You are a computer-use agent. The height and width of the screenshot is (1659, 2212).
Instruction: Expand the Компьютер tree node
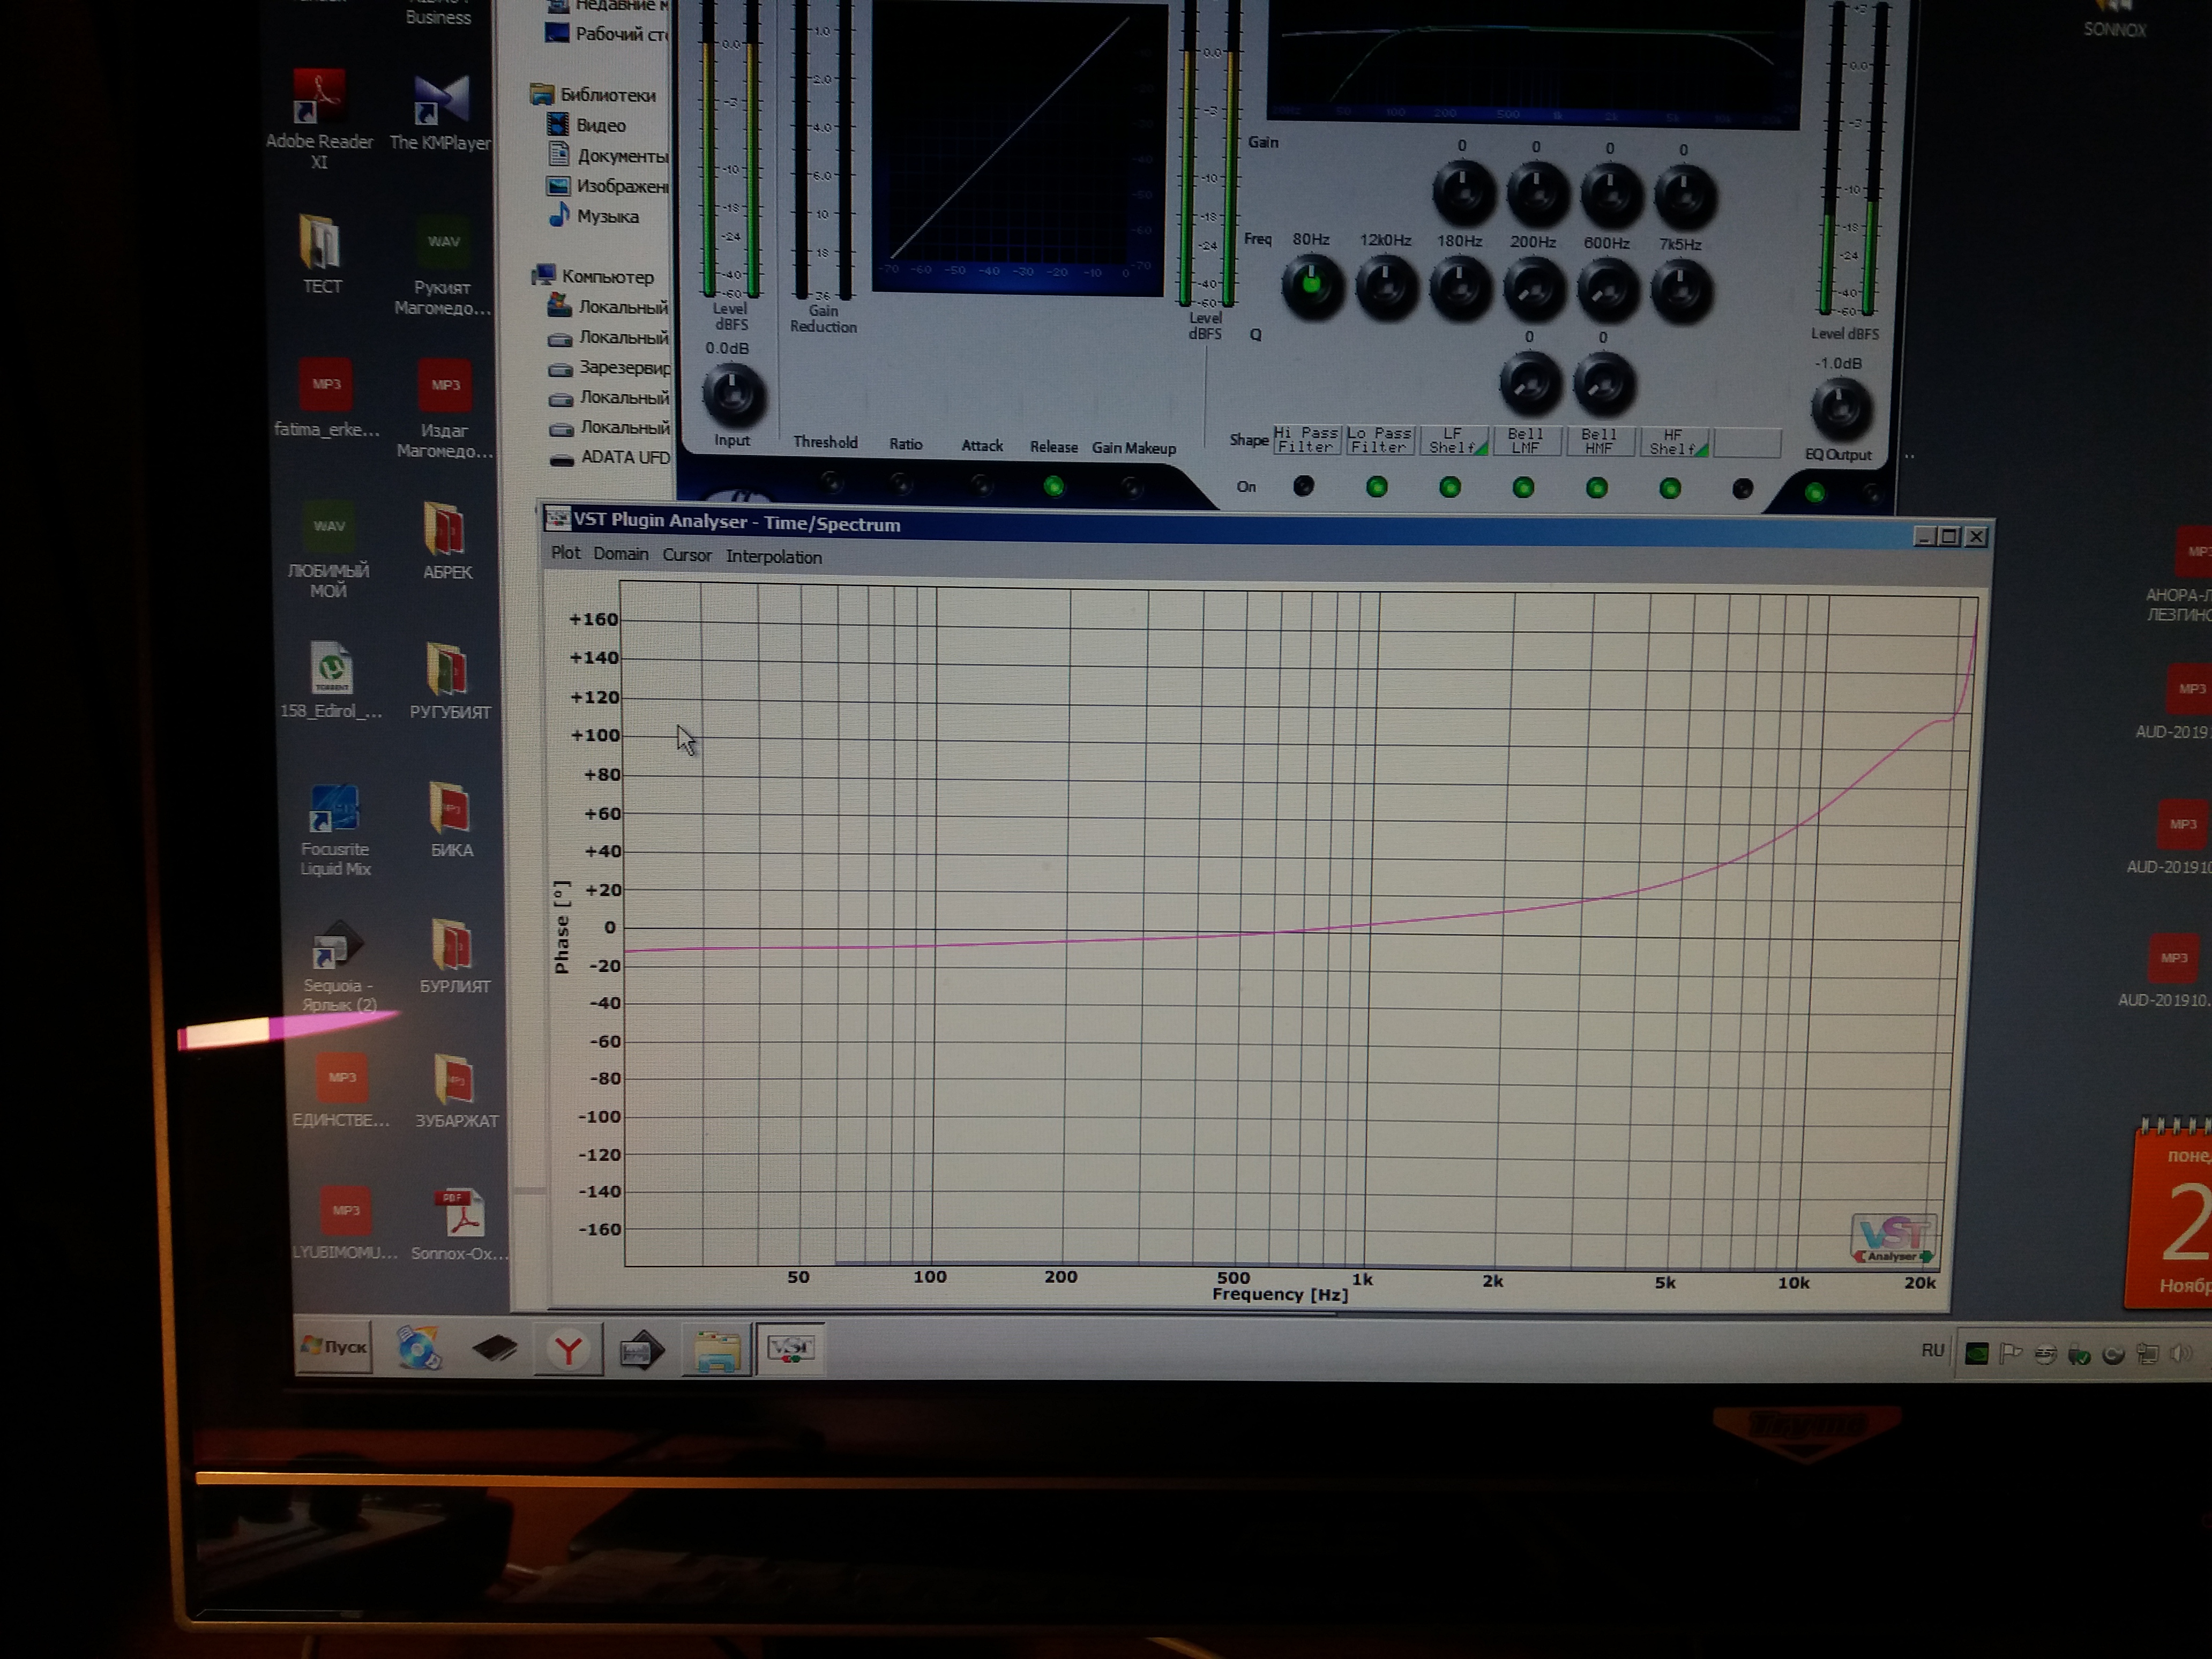click(x=606, y=276)
